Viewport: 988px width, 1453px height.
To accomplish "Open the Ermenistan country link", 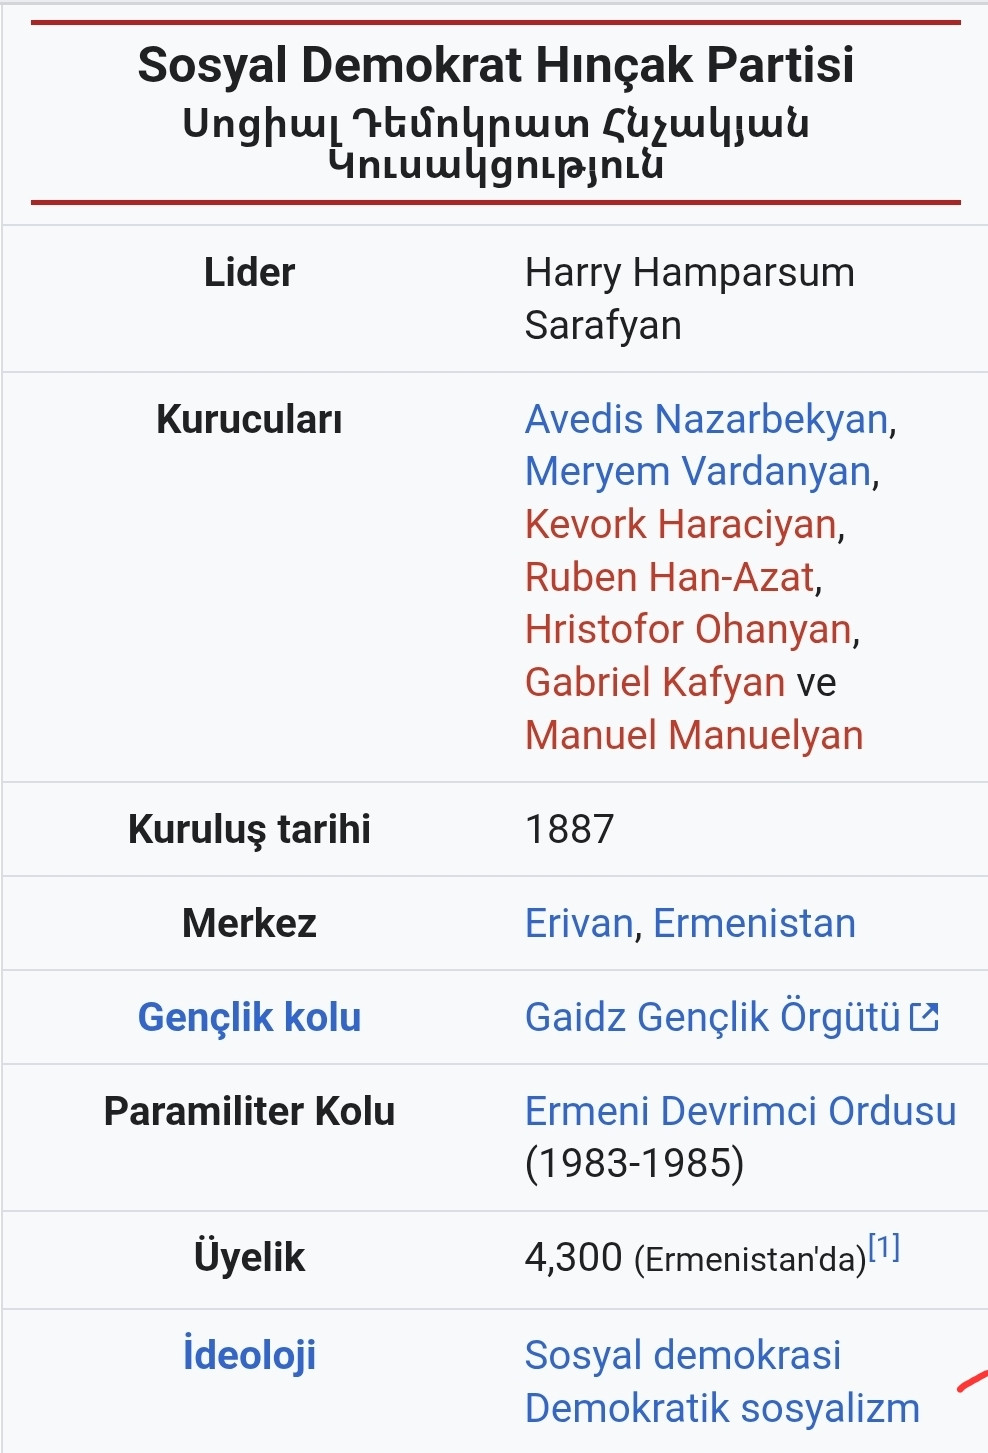I will tap(754, 923).
